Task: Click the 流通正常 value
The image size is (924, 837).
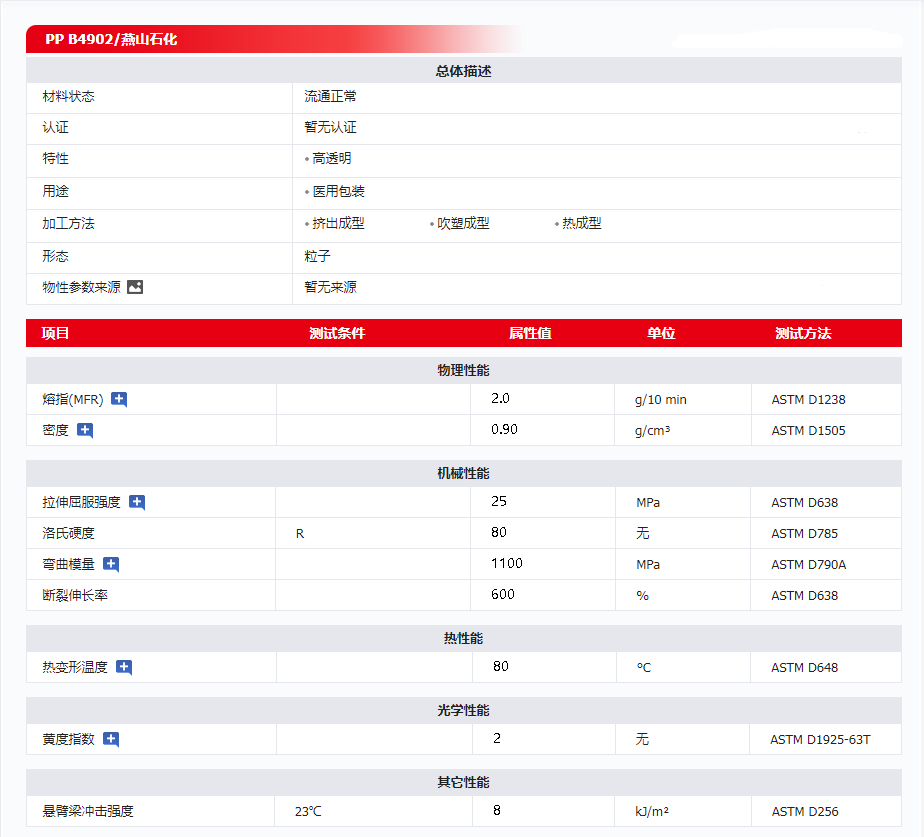Action: (x=331, y=97)
